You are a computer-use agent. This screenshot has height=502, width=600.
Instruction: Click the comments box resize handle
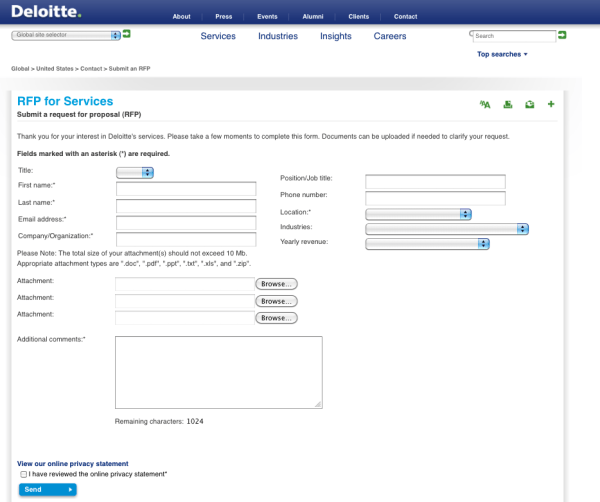pos(318,404)
